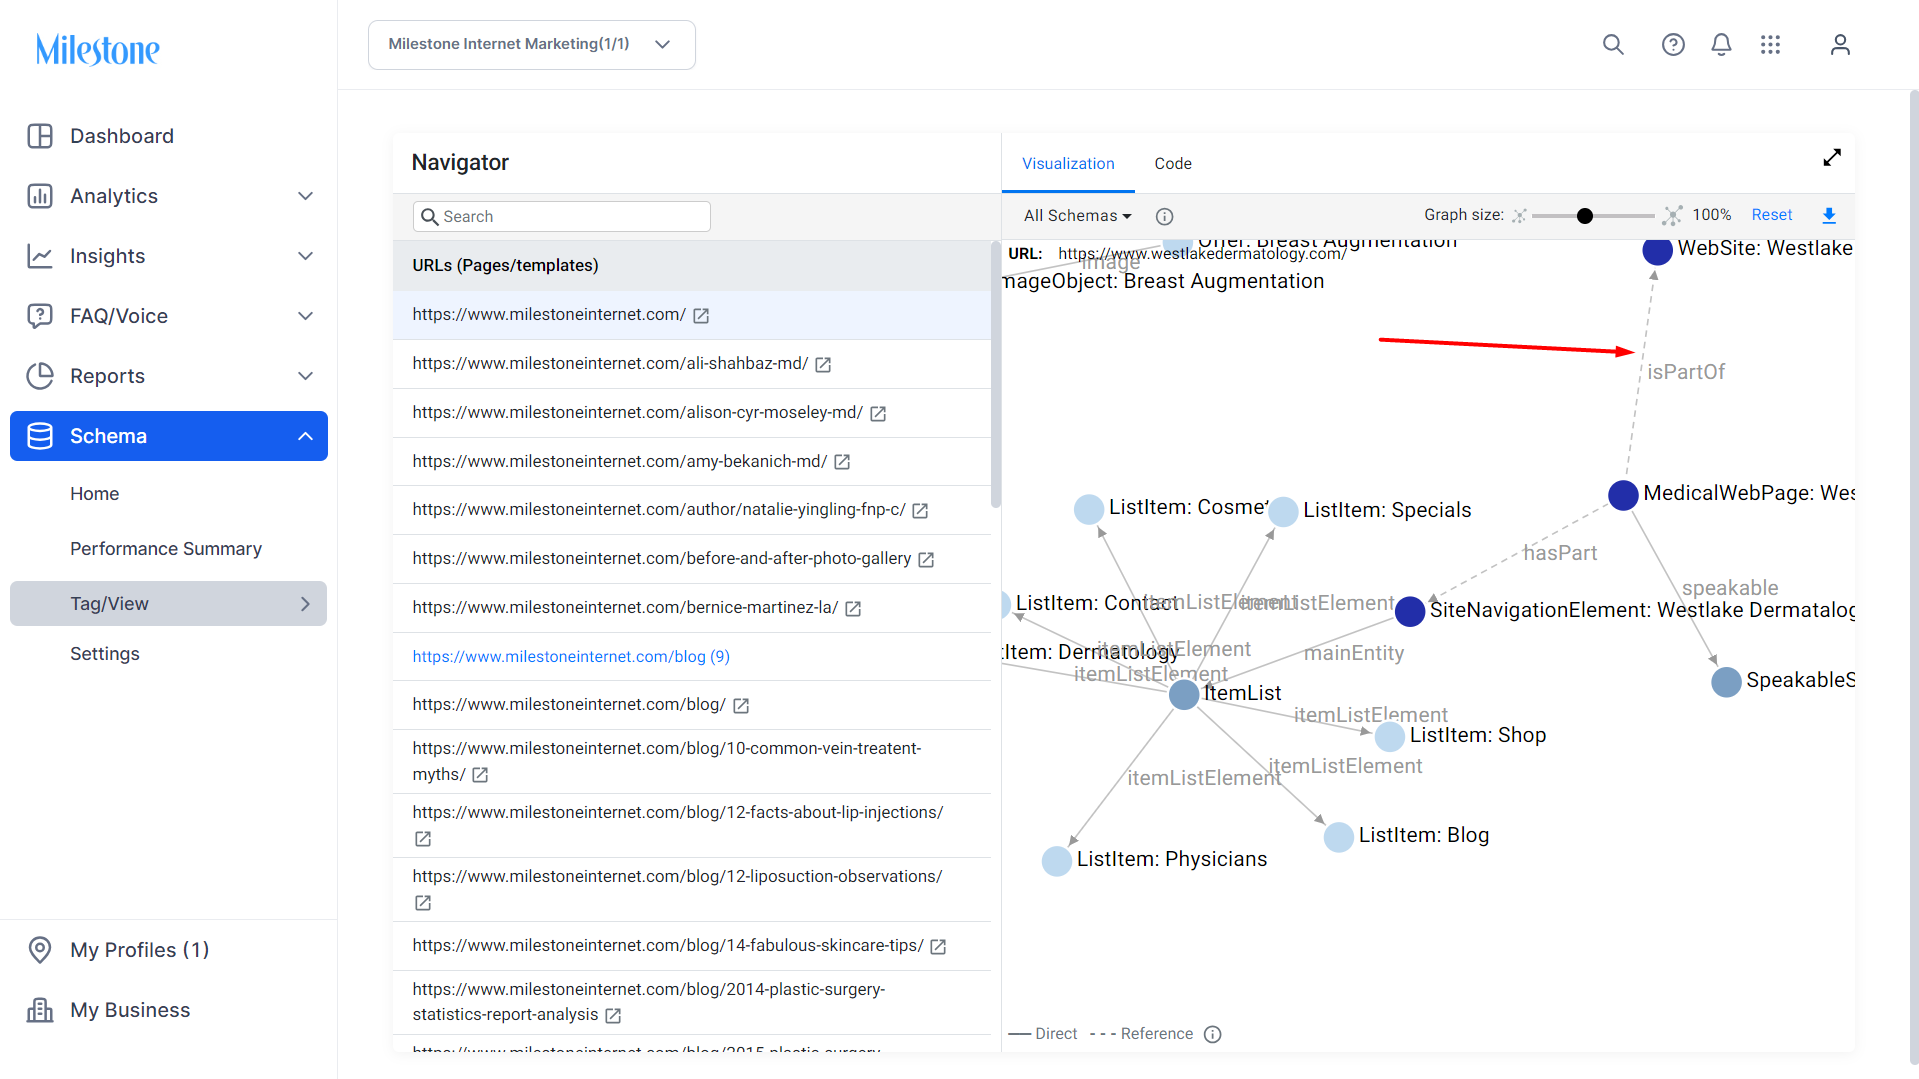The width and height of the screenshot is (1919, 1079).
Task: Expand the Tag/View submenu
Action: 306,604
